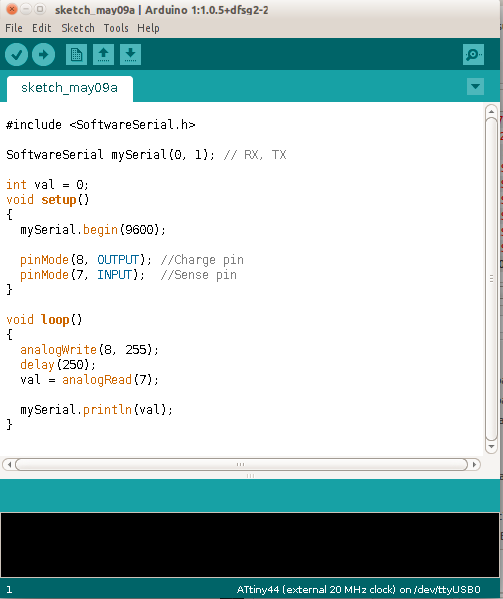Open the File menu

point(14,28)
